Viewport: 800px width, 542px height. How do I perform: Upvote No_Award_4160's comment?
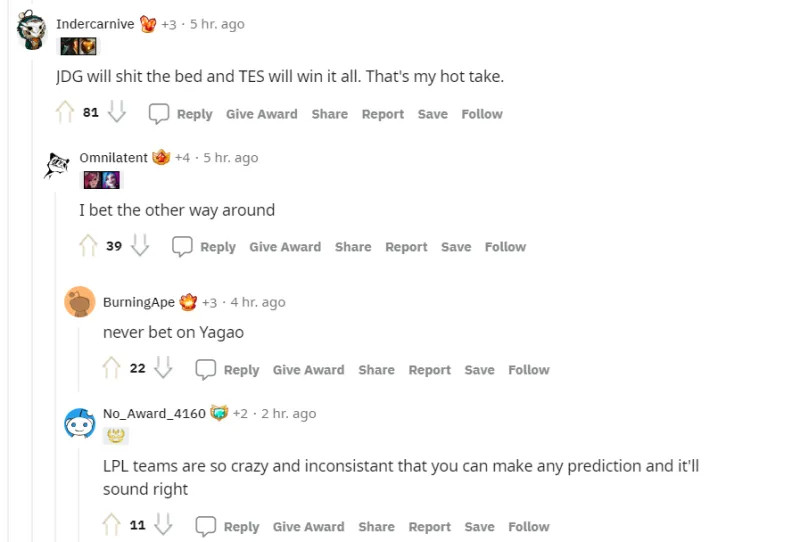112,526
